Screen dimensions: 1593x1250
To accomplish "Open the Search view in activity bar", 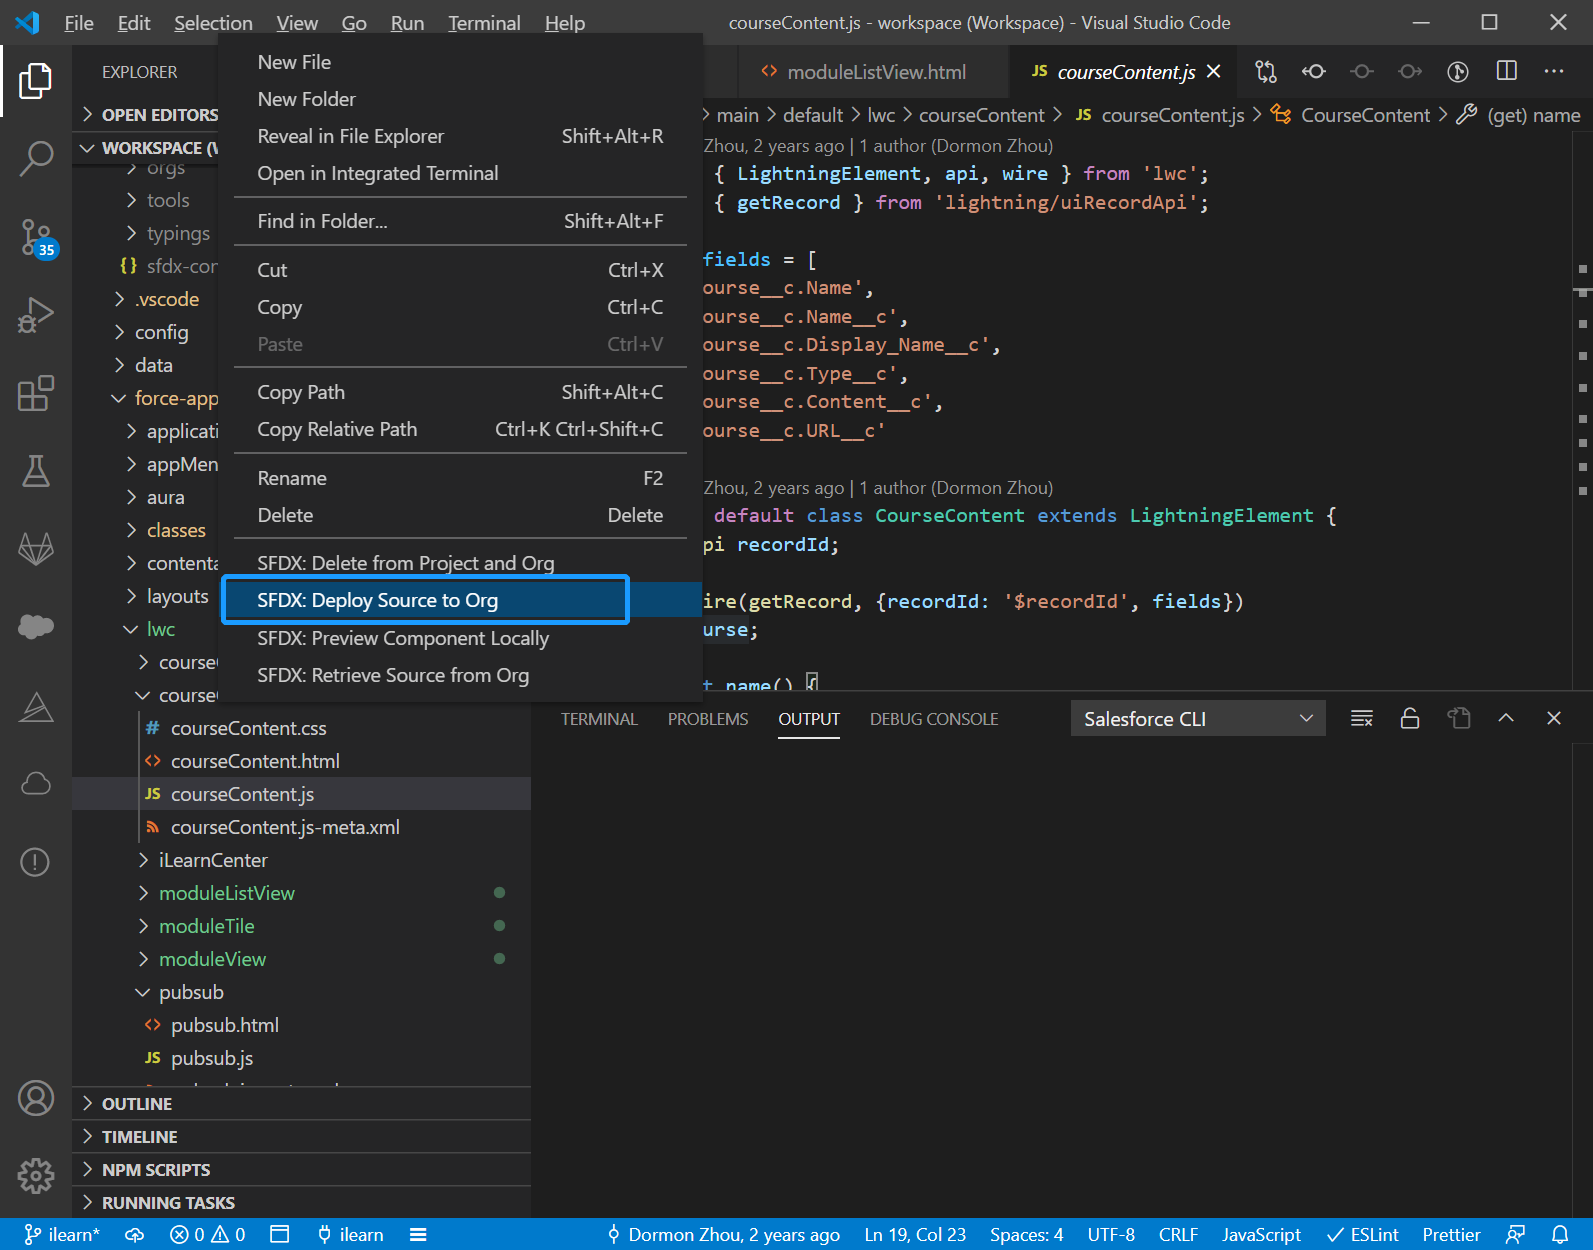I will (x=36, y=158).
